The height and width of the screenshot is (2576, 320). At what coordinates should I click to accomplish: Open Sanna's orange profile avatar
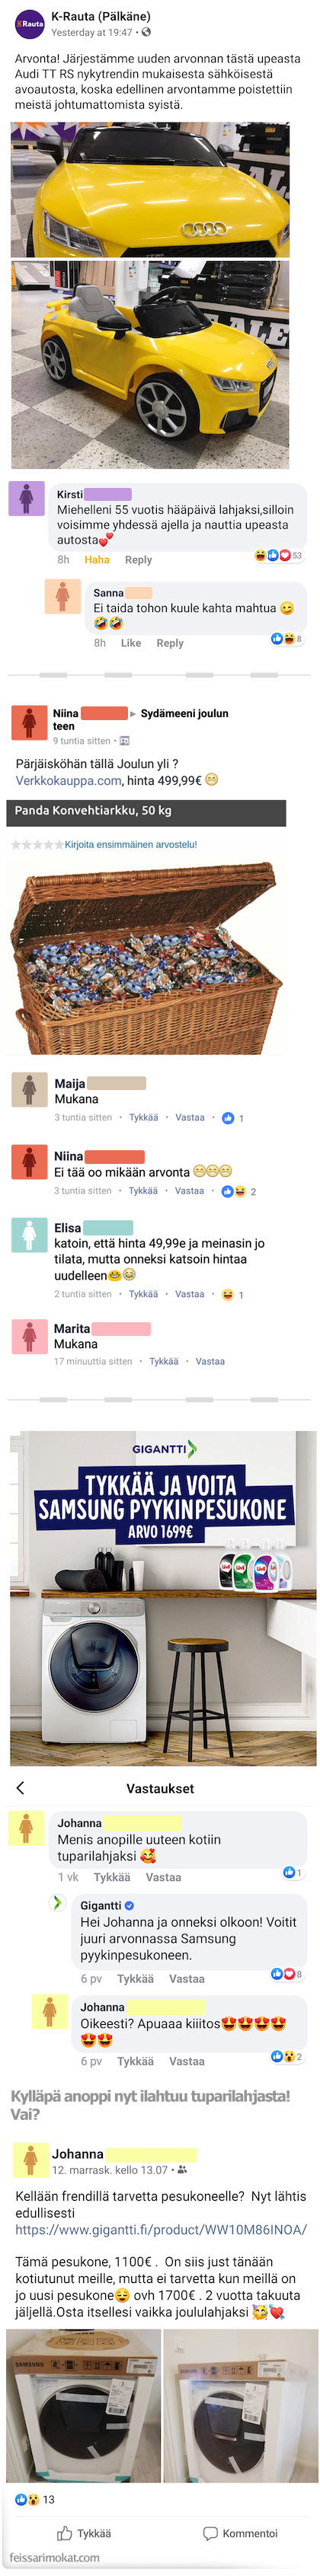pyautogui.click(x=62, y=596)
